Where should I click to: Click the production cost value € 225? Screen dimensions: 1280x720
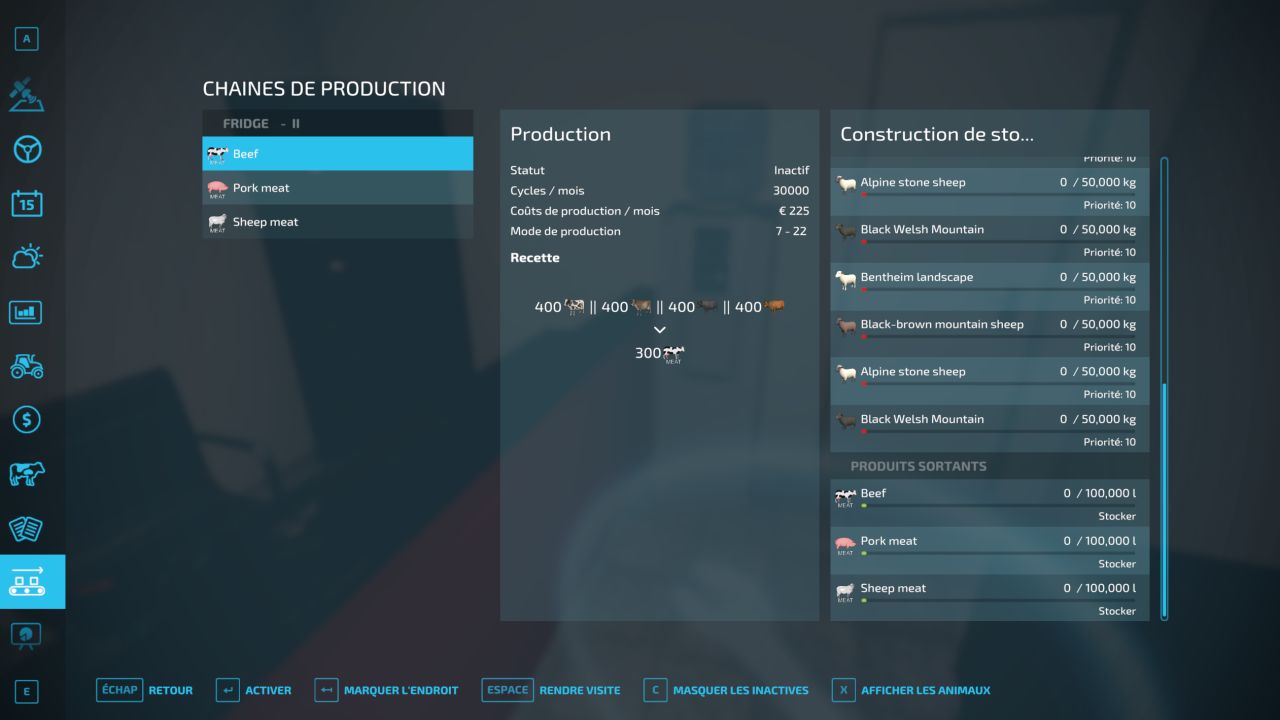point(794,211)
